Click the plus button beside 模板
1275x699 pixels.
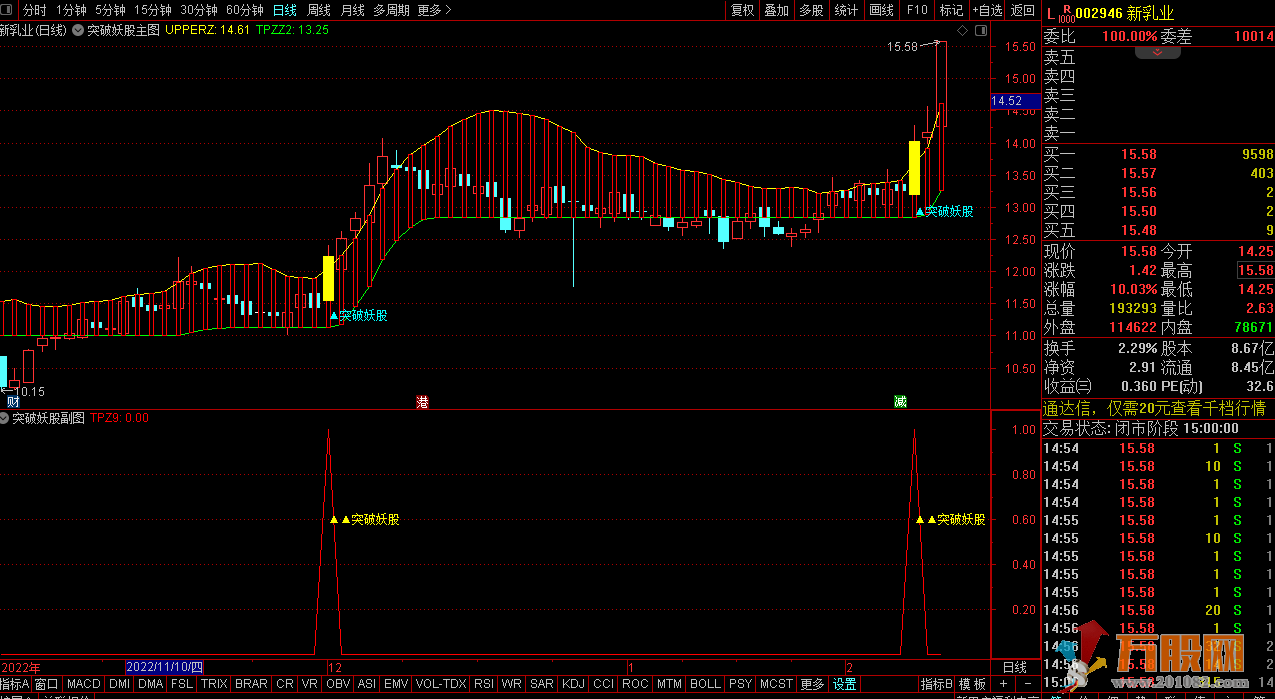pos(1002,684)
